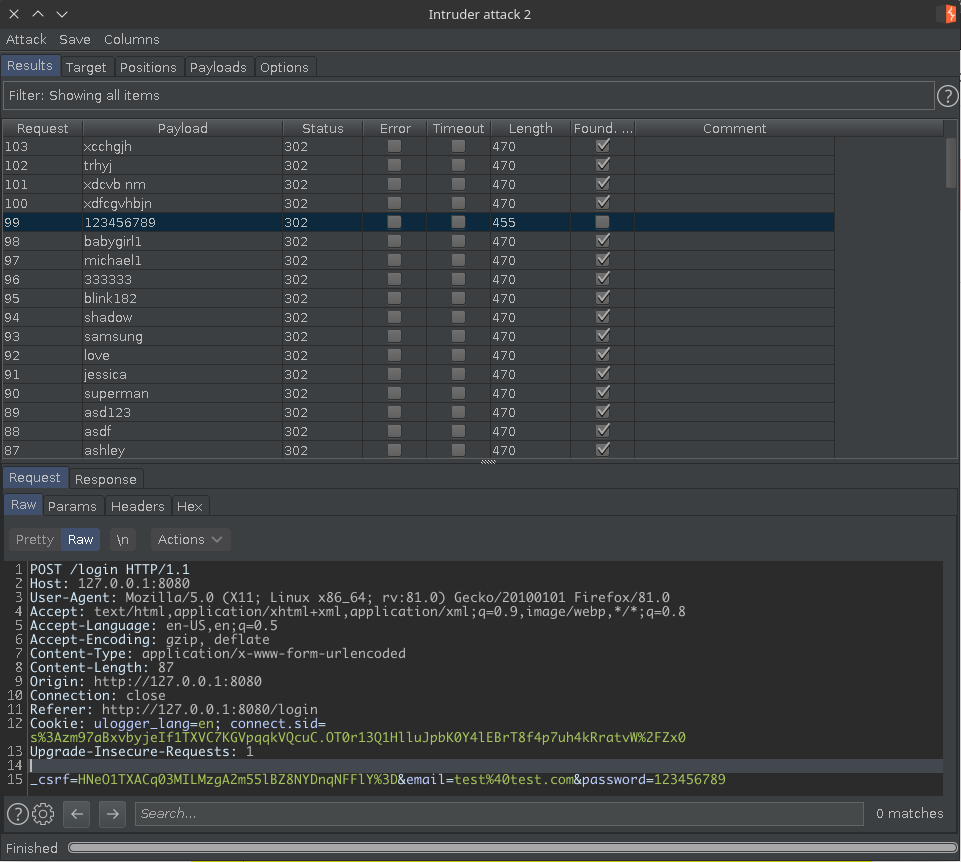Screen dimensions: 961x862
Task: Switch to the Response tab
Action: coord(105,479)
